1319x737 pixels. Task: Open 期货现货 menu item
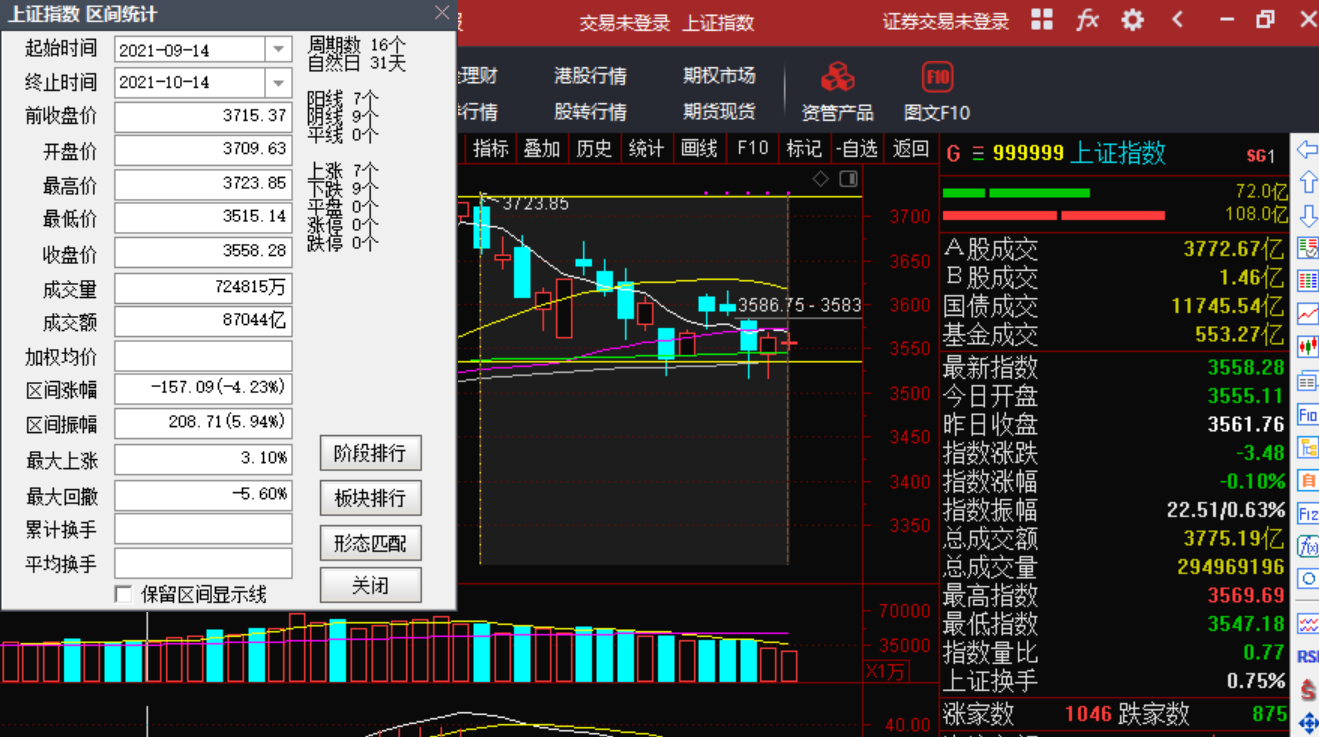(719, 112)
